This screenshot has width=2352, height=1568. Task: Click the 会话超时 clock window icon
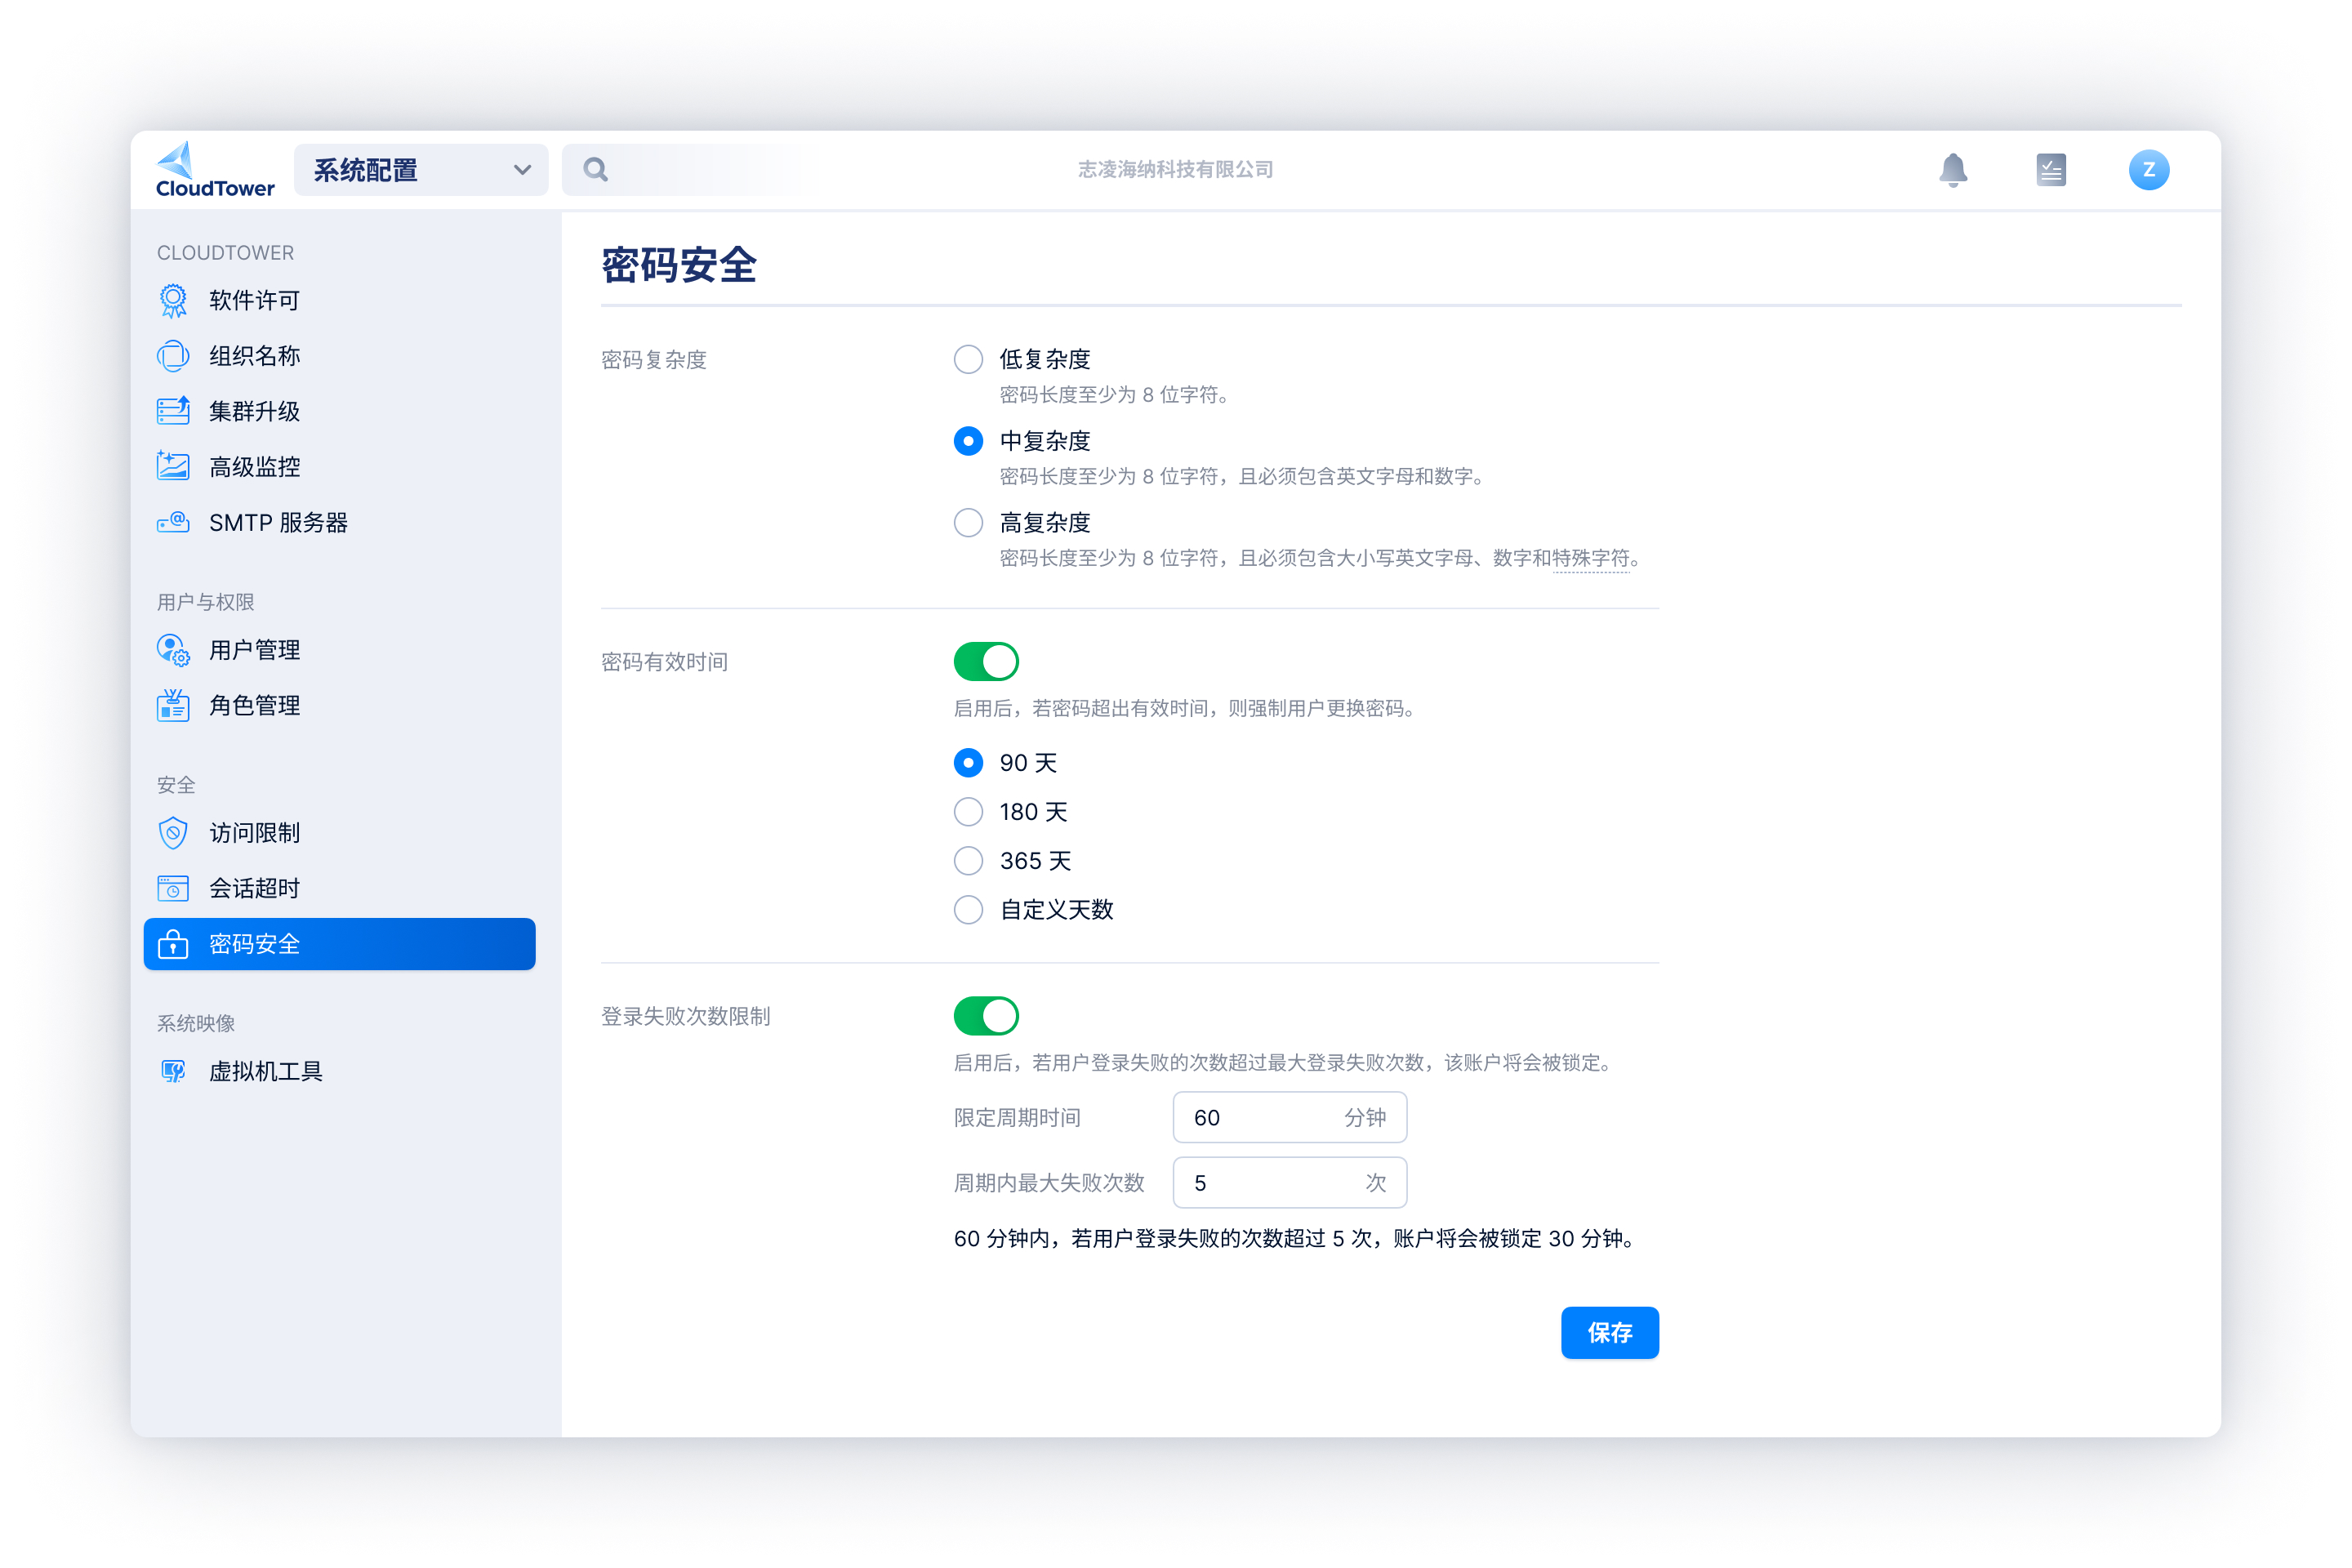tap(173, 888)
